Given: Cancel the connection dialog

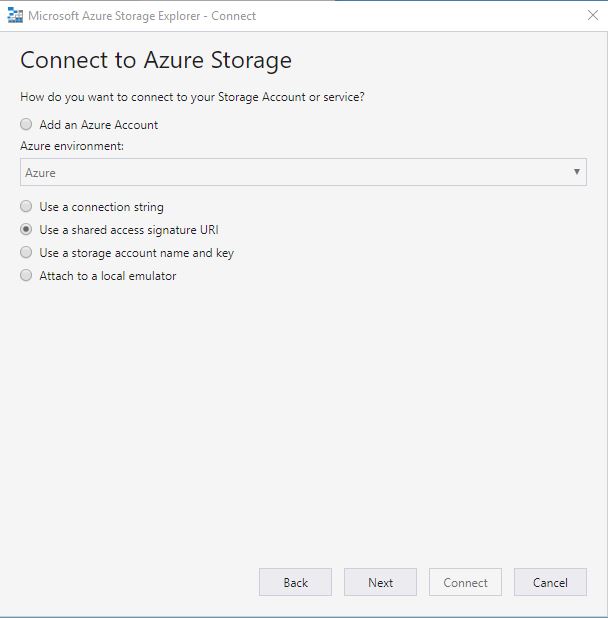Looking at the screenshot, I should pyautogui.click(x=550, y=582).
